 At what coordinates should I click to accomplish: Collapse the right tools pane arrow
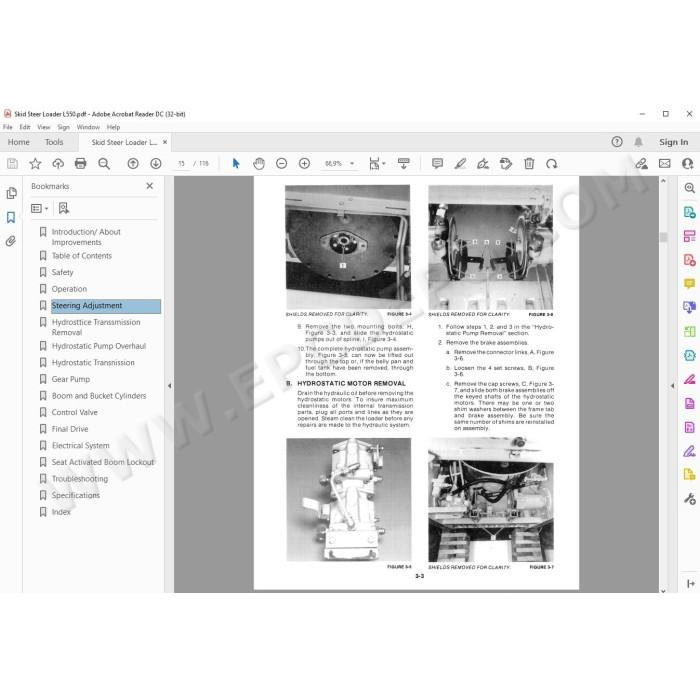coord(673,386)
